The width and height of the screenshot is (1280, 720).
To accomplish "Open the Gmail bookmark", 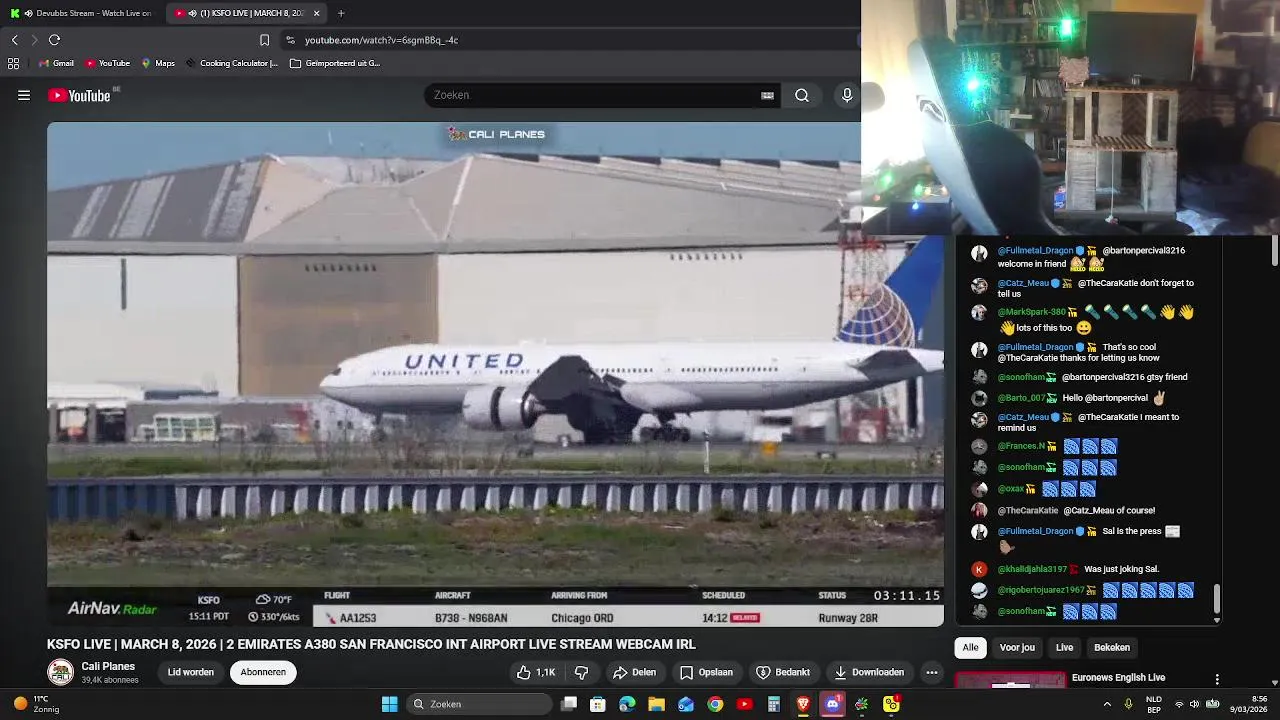I will 57,63.
